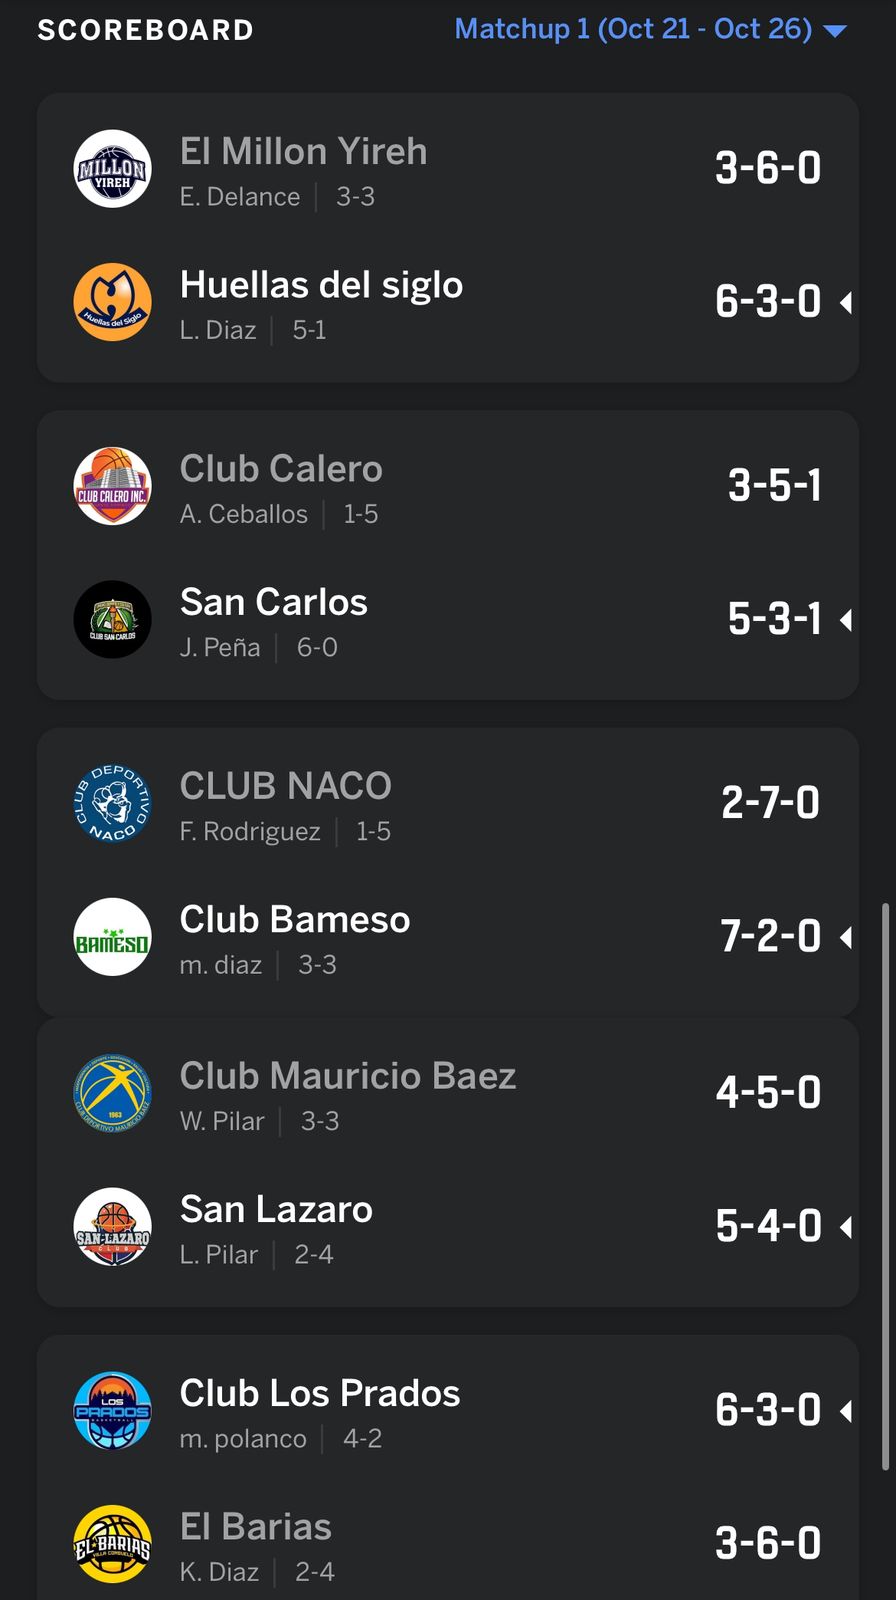Click the Club Bameso team name
This screenshot has height=1600, width=896.
(295, 920)
